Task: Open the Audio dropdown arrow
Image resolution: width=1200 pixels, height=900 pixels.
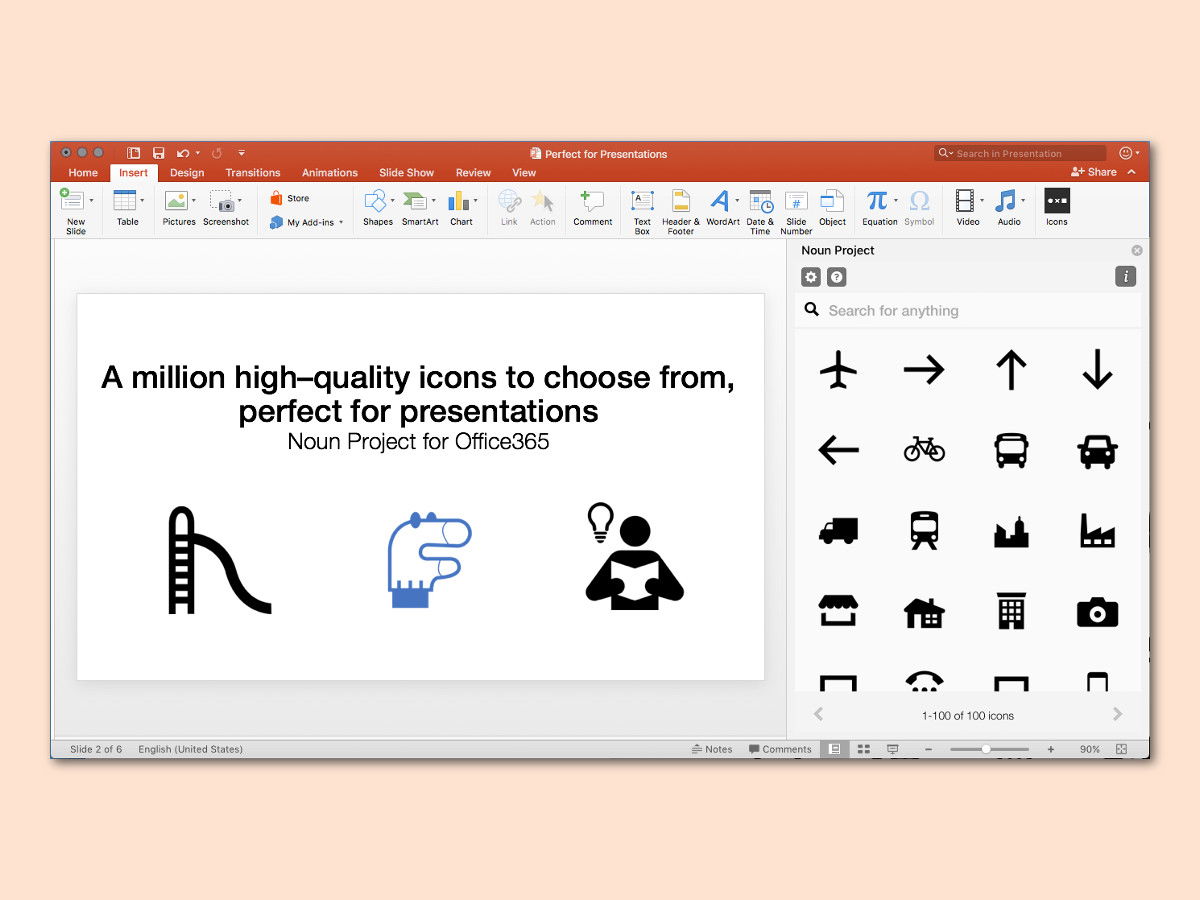Action: 1023,200
